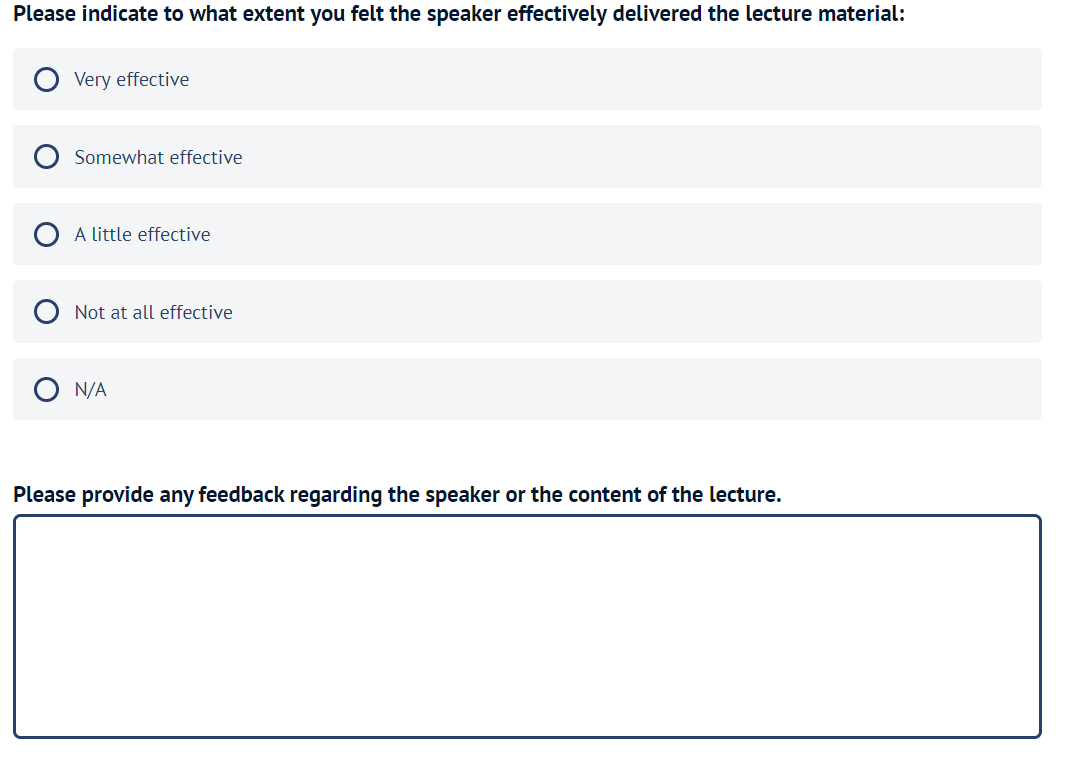Mark the 'Not at all effective' radio button
This screenshot has width=1072, height=781.
pyautogui.click(x=46, y=312)
